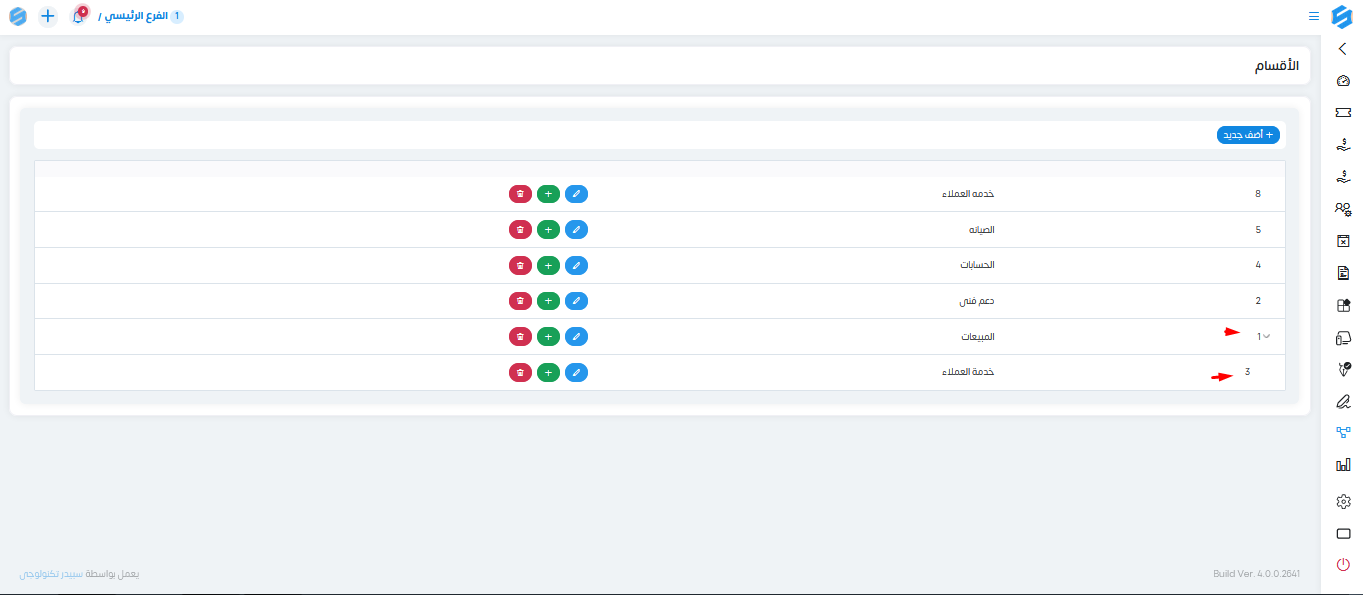Collapse the المبيعات row chevron
Screen dimensions: 1363x595
point(1267,336)
